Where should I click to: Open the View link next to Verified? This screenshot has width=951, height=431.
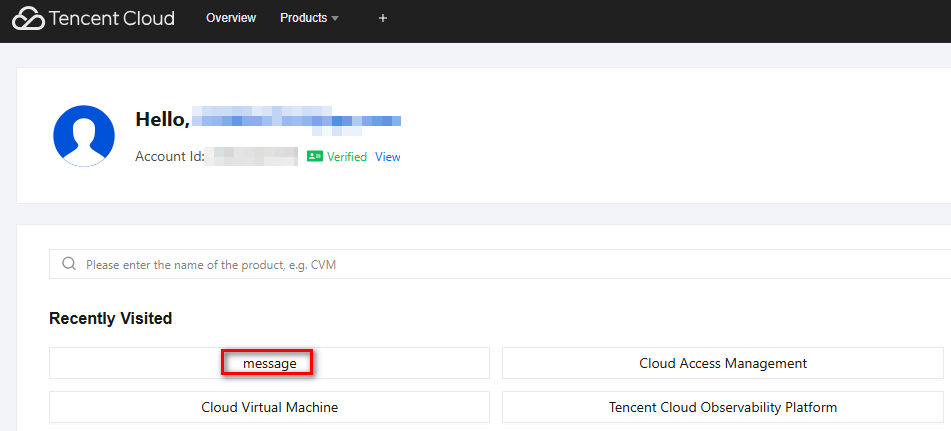tap(388, 157)
